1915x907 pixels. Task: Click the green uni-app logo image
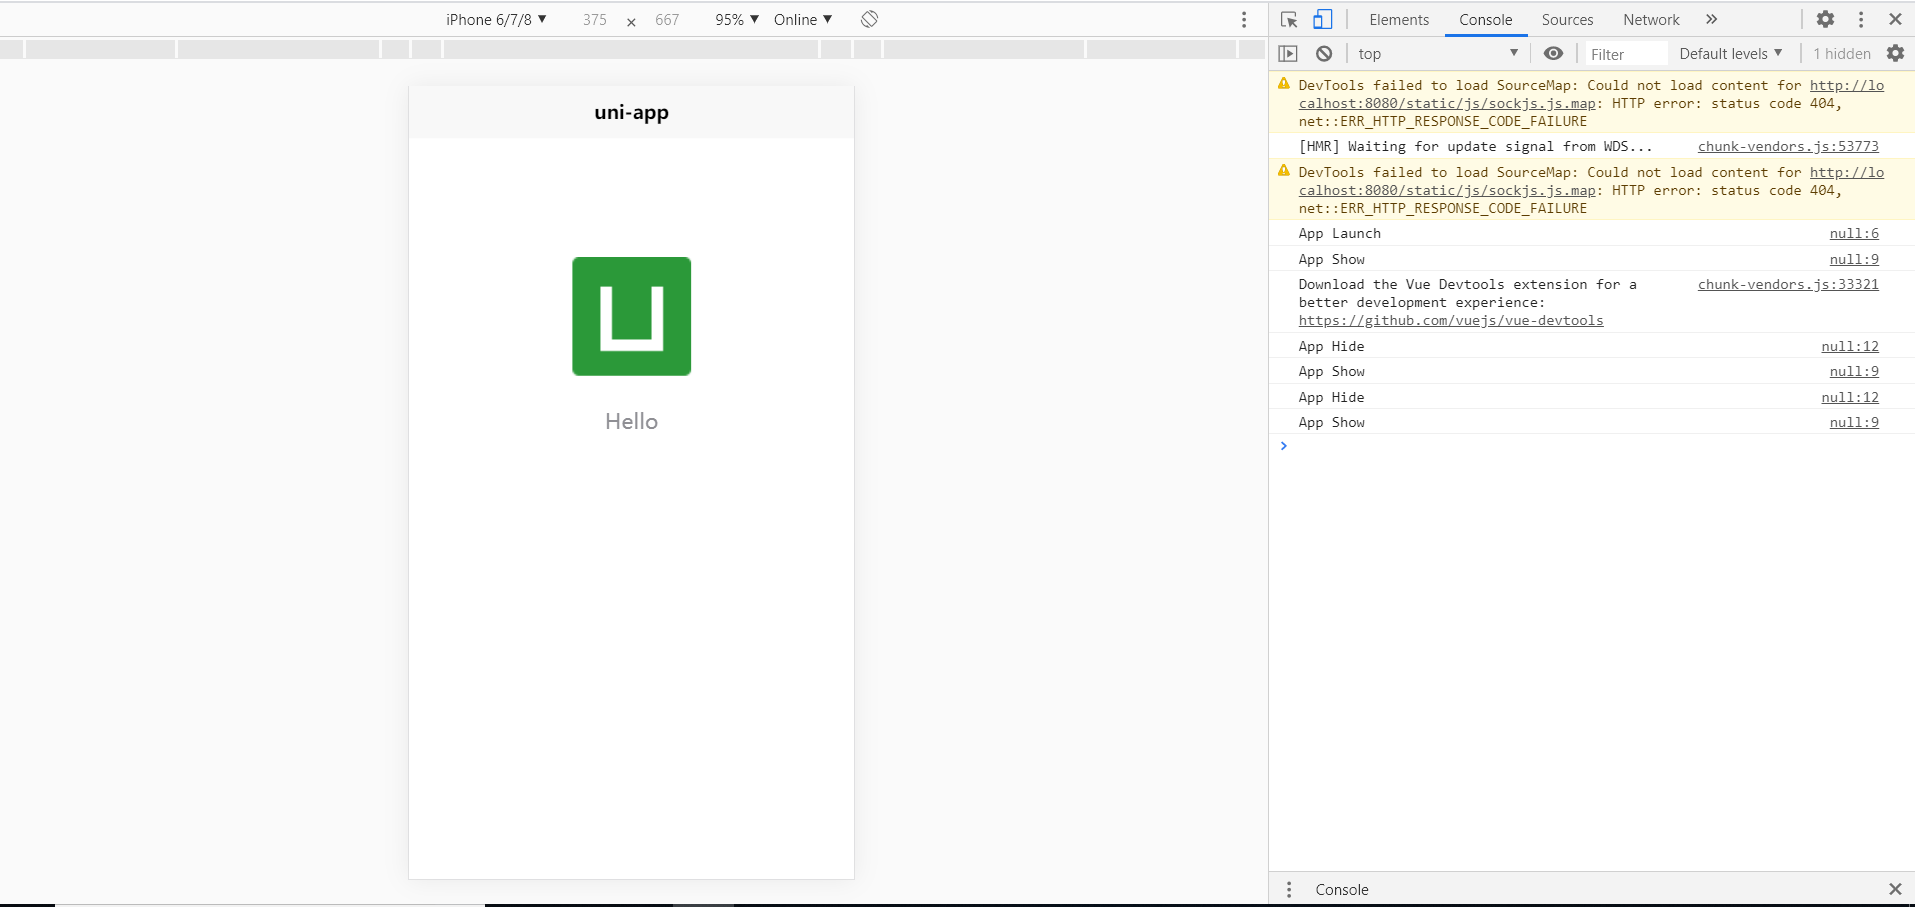pos(631,316)
